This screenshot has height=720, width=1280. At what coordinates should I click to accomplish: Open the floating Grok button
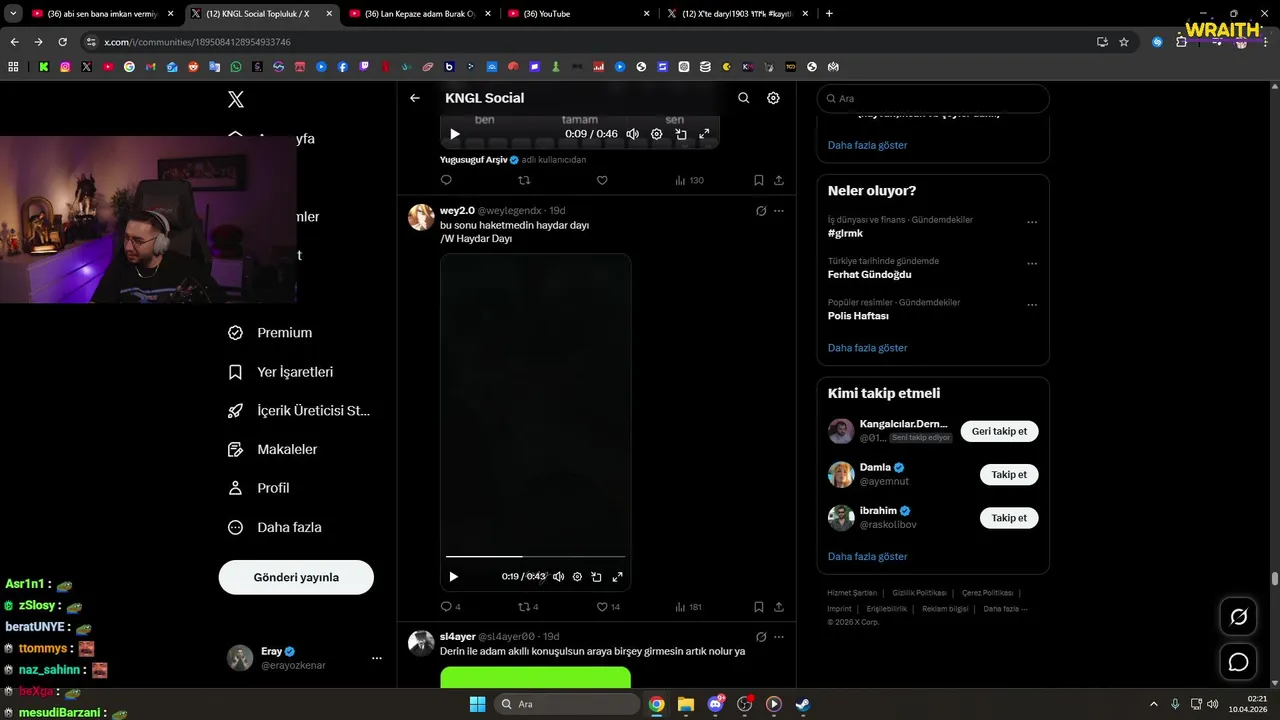(1239, 617)
